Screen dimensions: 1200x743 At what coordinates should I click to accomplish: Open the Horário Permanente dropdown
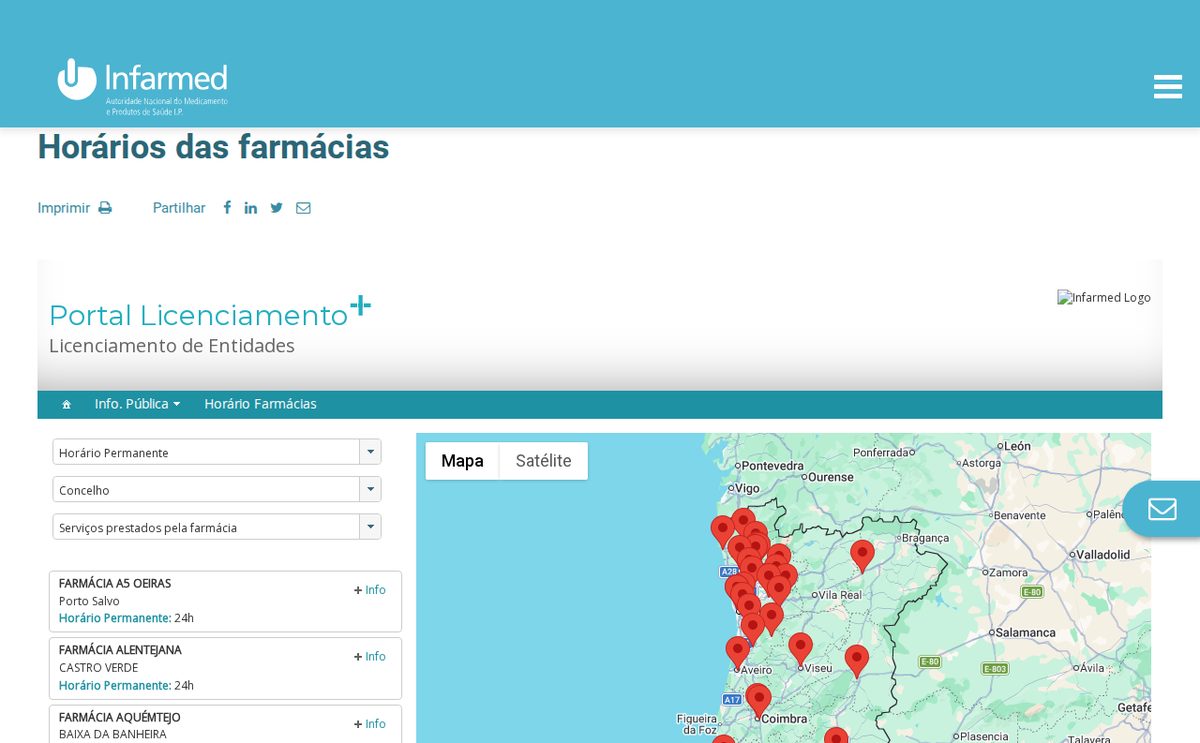tap(217, 452)
